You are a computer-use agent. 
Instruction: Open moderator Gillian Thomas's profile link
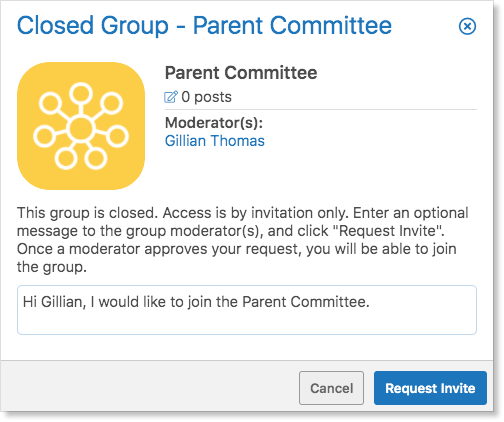pos(215,141)
